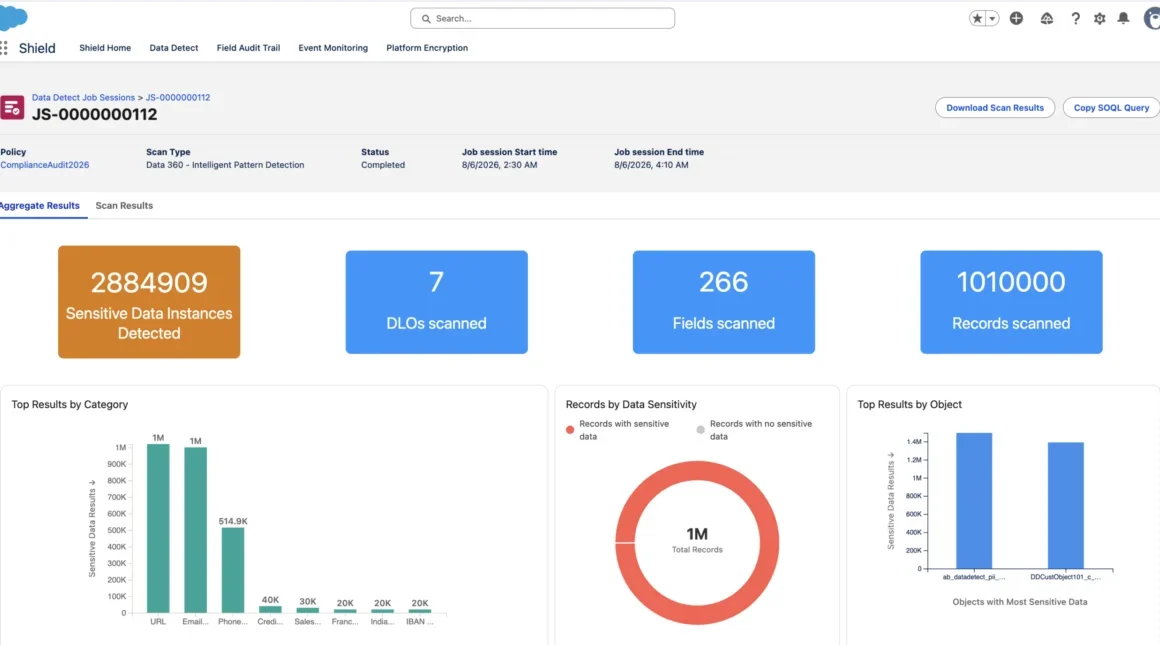Click the Top Results by Object title
Screen dimensions: 1160x645
point(909,405)
